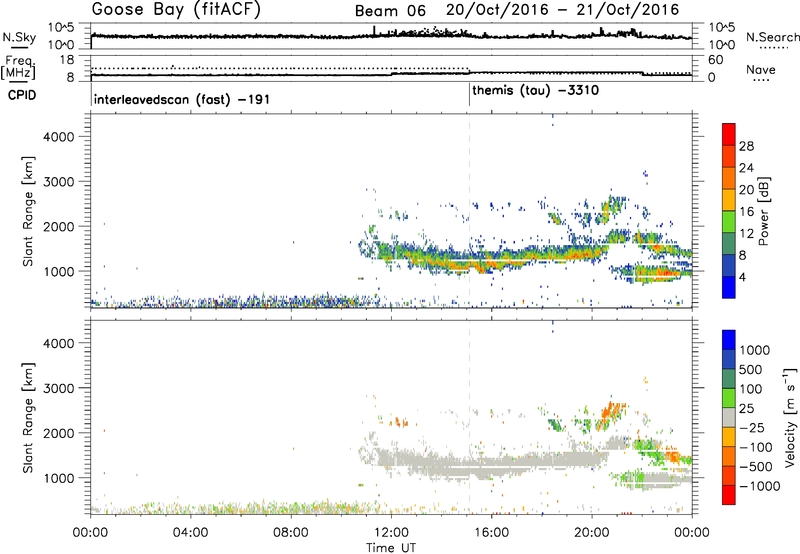The height and width of the screenshot is (554, 800).
Task: Click the "2000" tick on velocity panel
Action: coord(59,433)
